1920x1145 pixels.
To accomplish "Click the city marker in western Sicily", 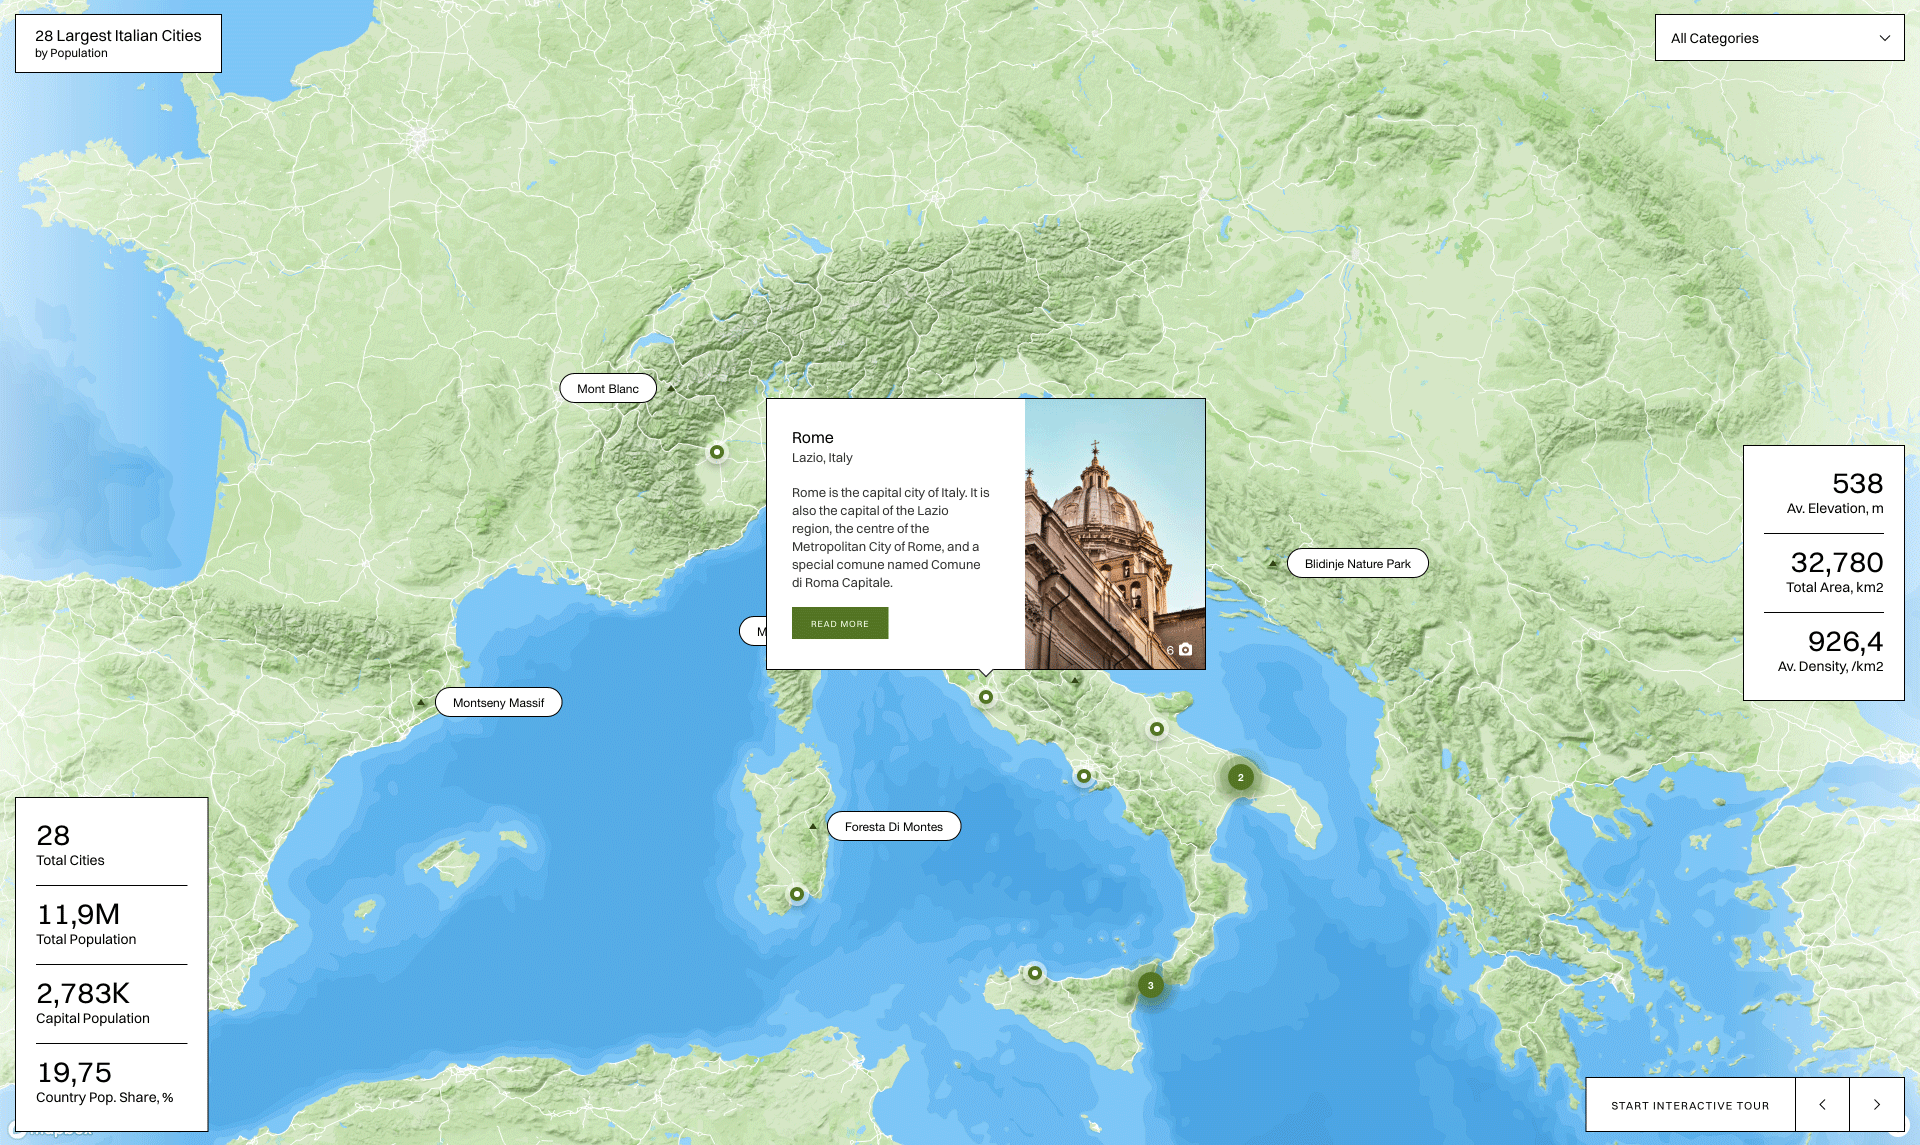I will 1035,973.
